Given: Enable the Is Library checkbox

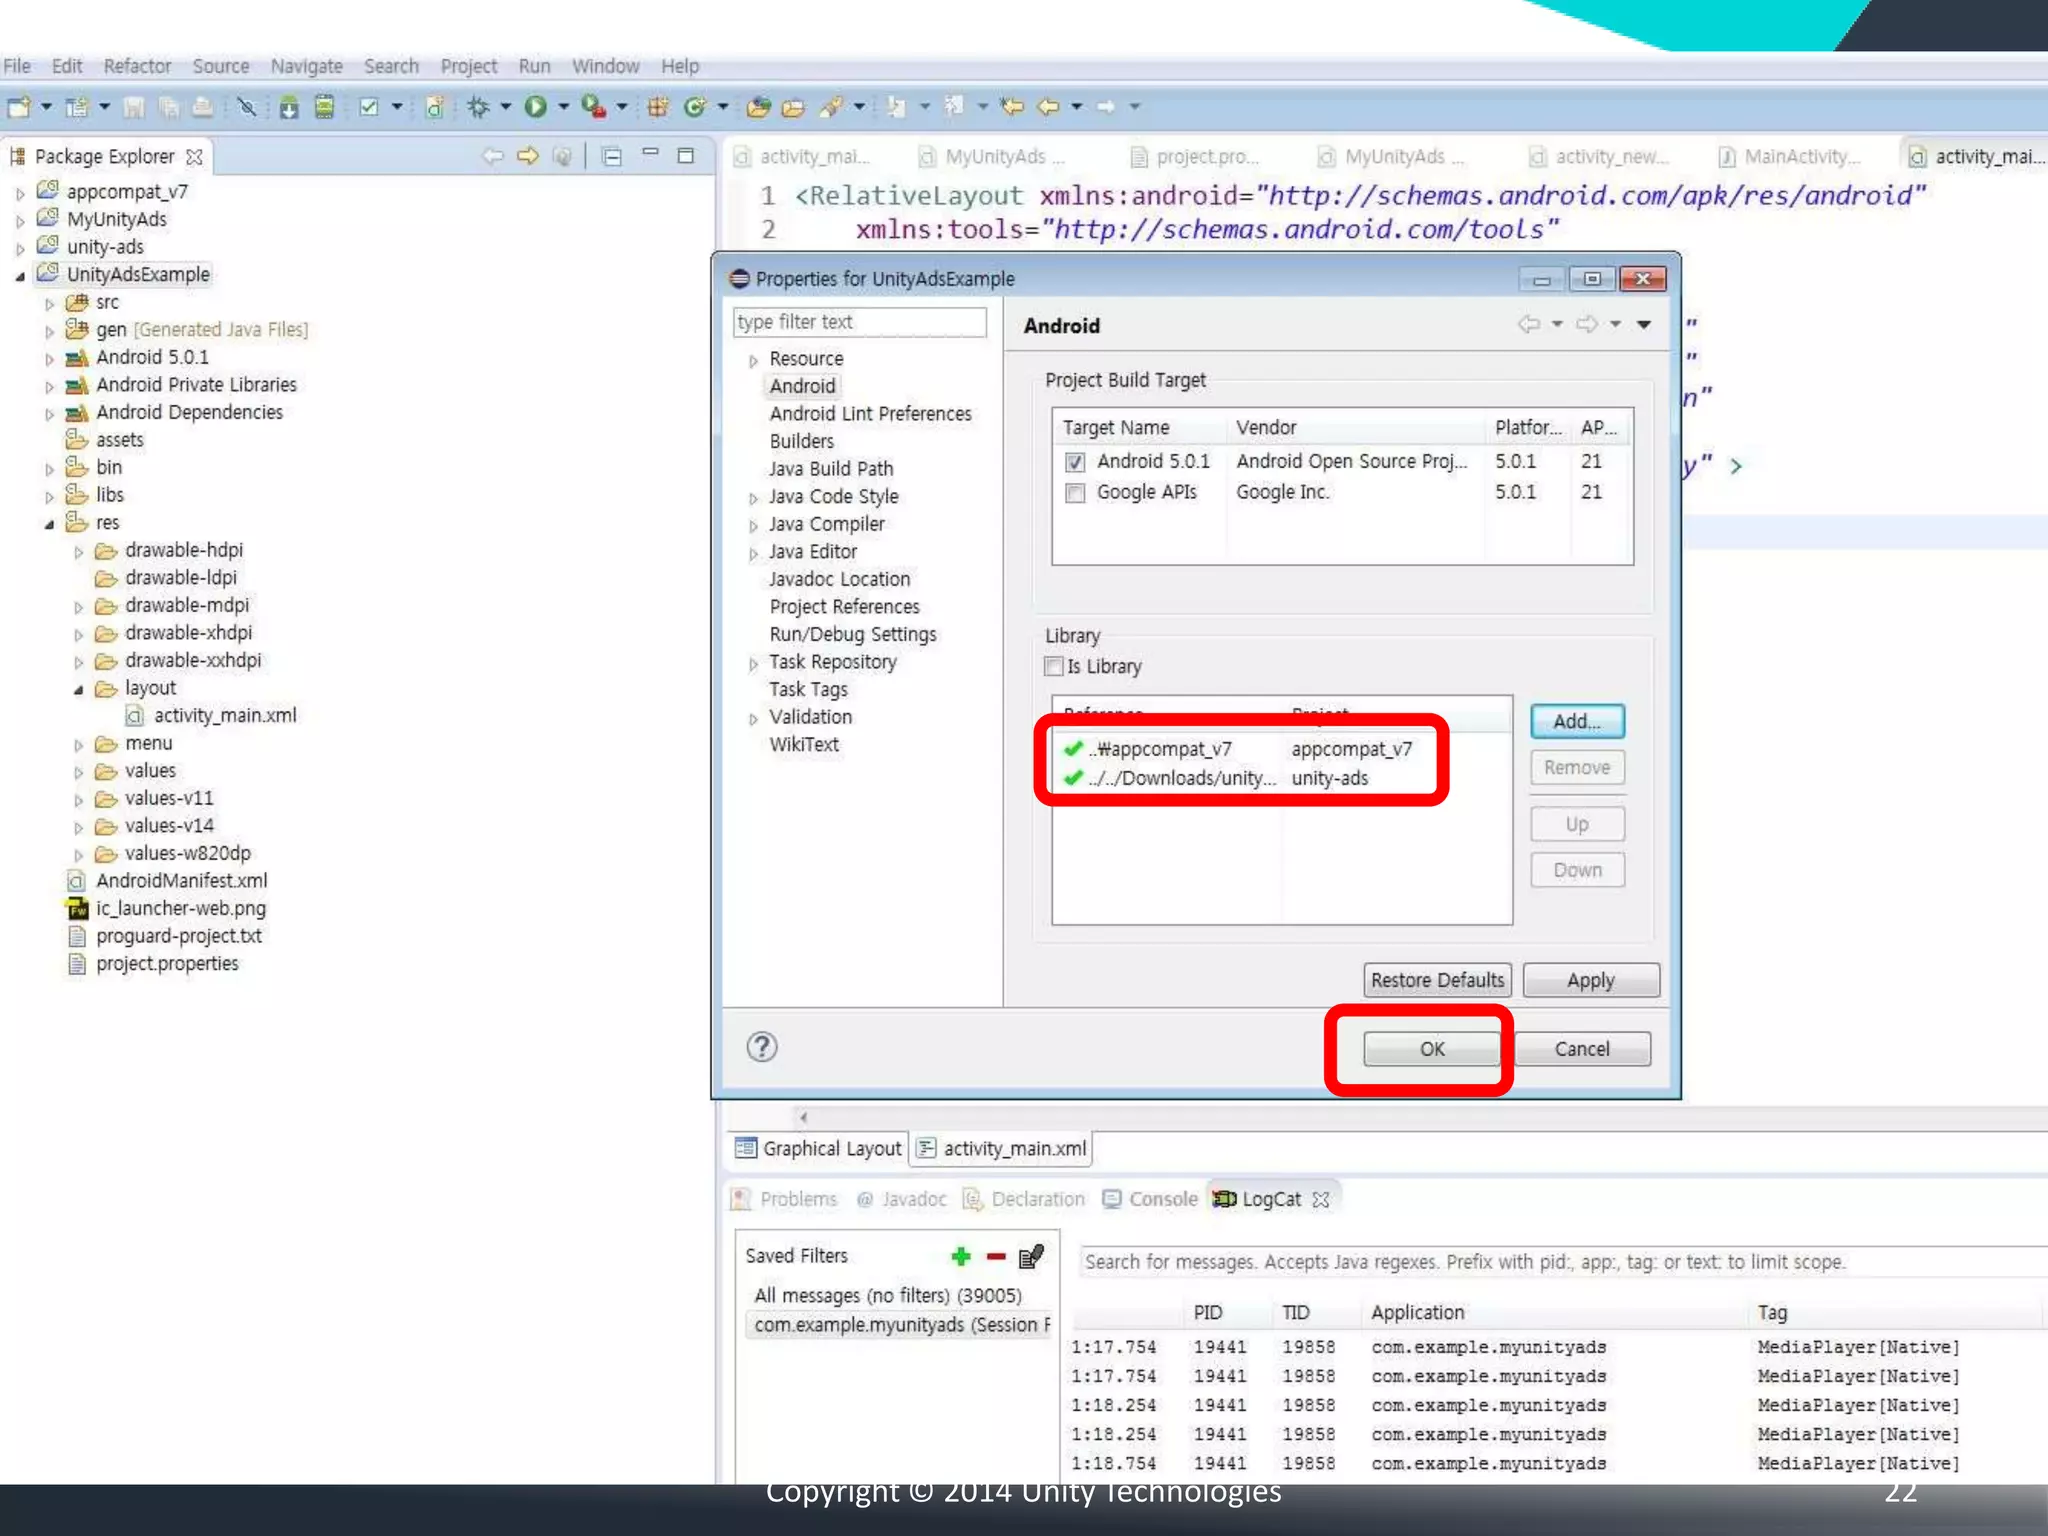Looking at the screenshot, I should [1053, 666].
